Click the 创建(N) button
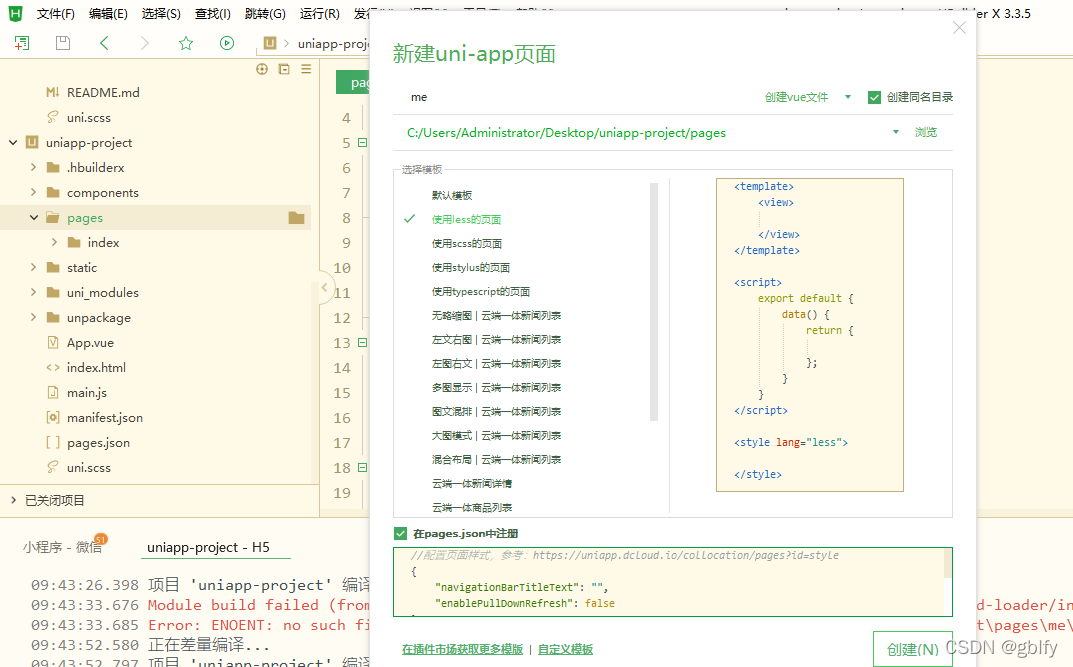Image resolution: width=1073 pixels, height=667 pixels. pyautogui.click(x=912, y=649)
